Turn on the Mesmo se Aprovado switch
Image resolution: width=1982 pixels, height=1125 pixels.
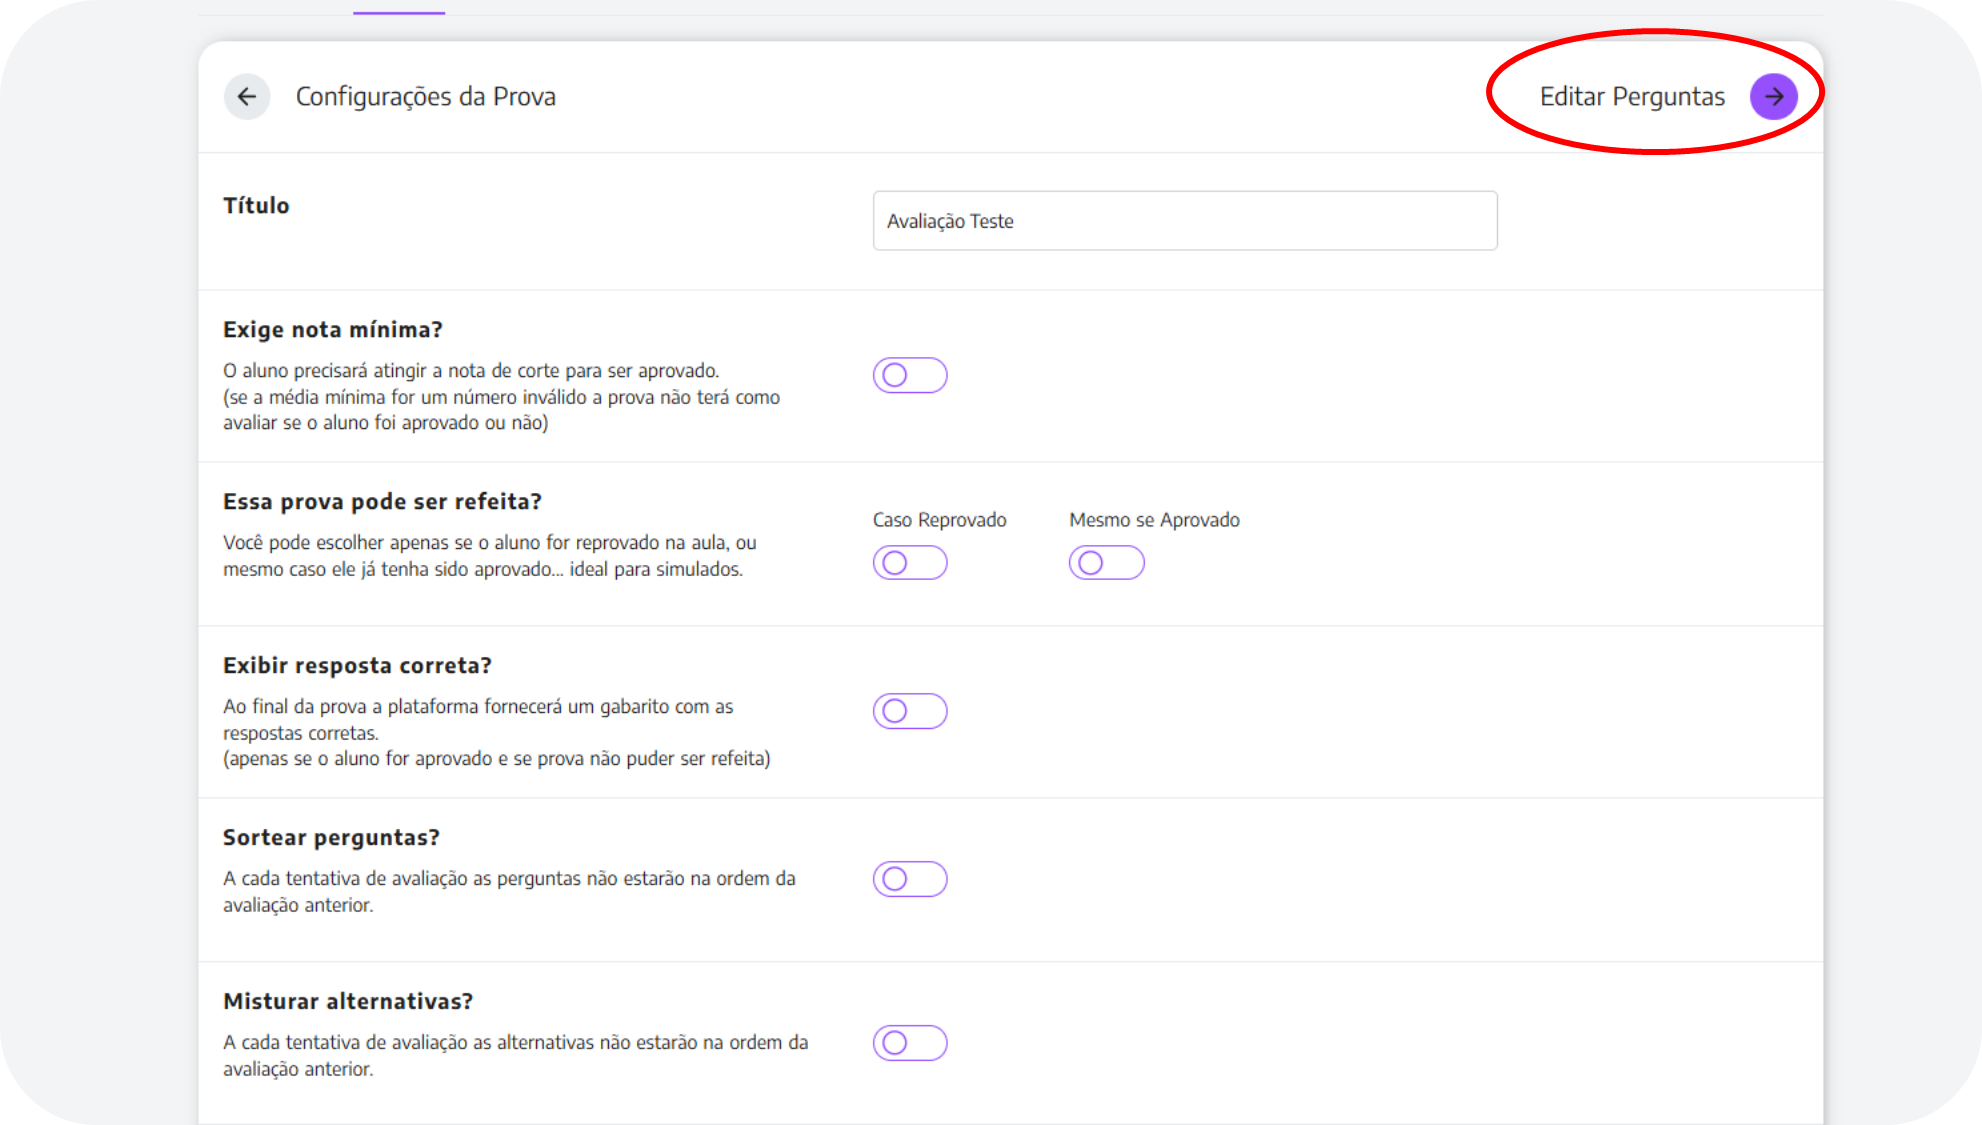point(1105,563)
